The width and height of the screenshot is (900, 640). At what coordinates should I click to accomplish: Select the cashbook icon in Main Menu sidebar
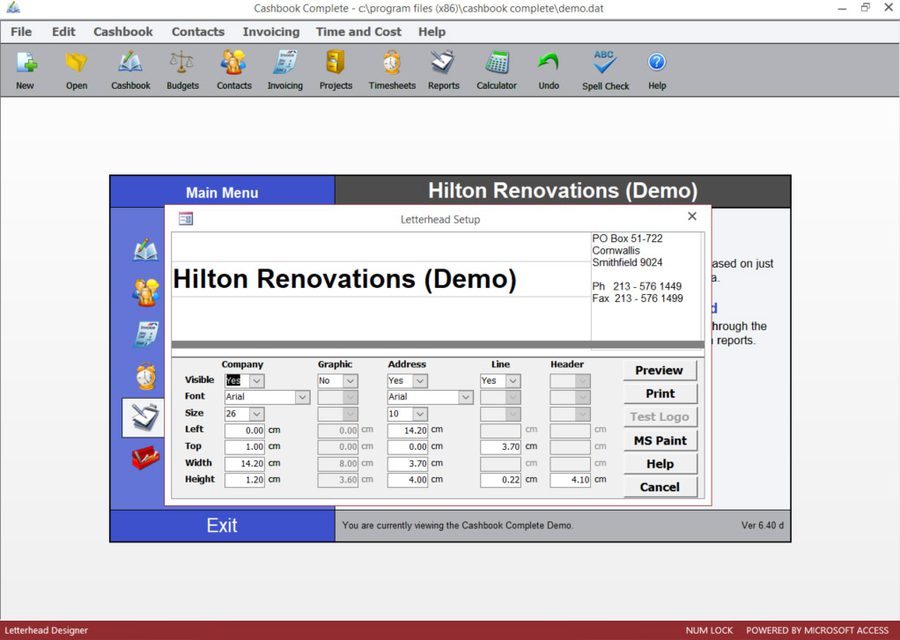coord(145,250)
